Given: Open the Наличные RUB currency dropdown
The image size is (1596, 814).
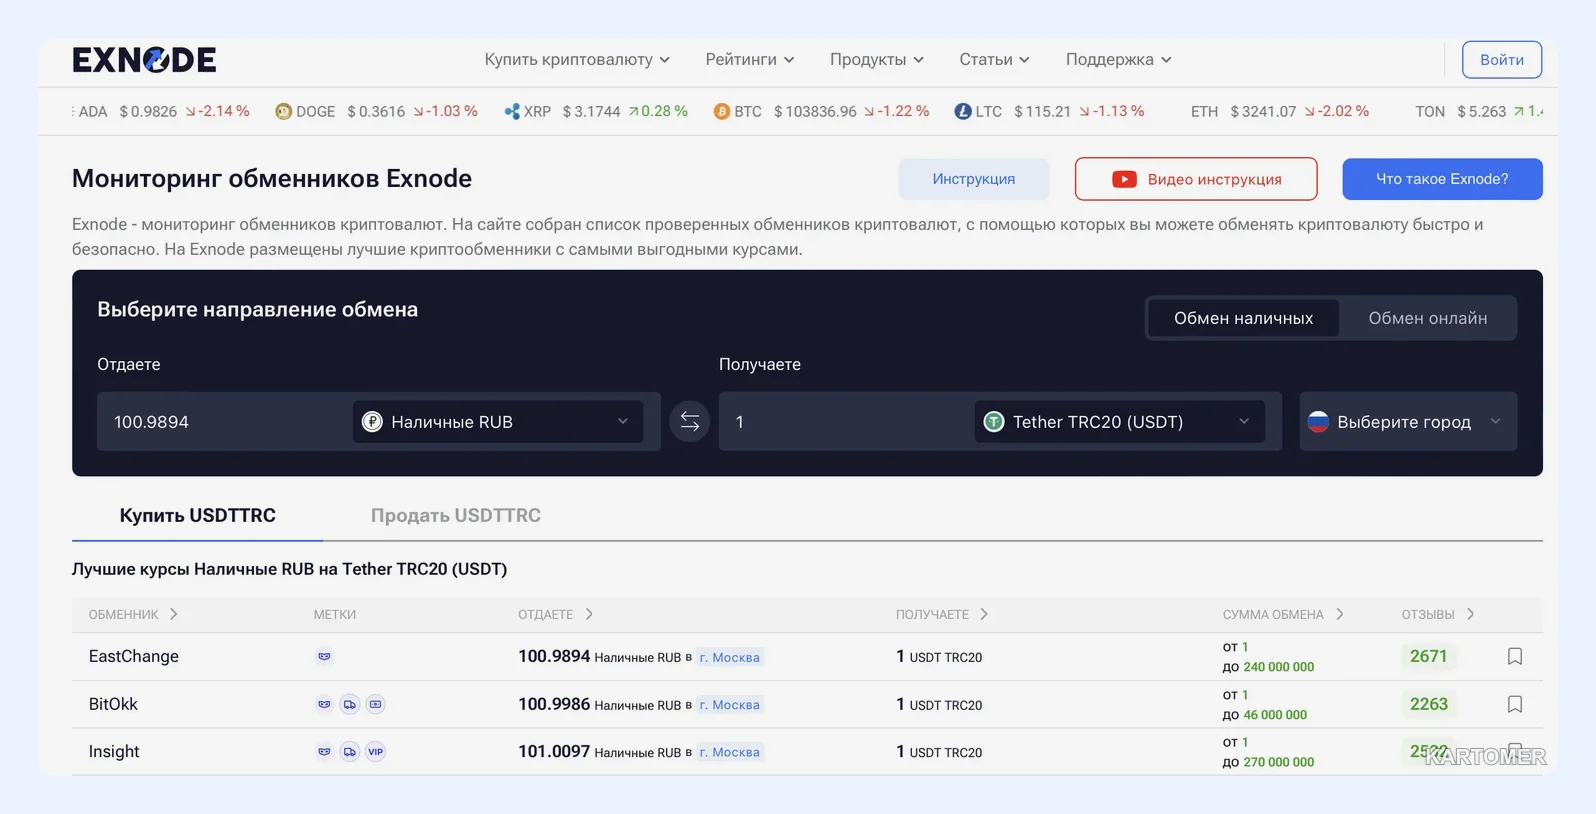Looking at the screenshot, I should (498, 422).
